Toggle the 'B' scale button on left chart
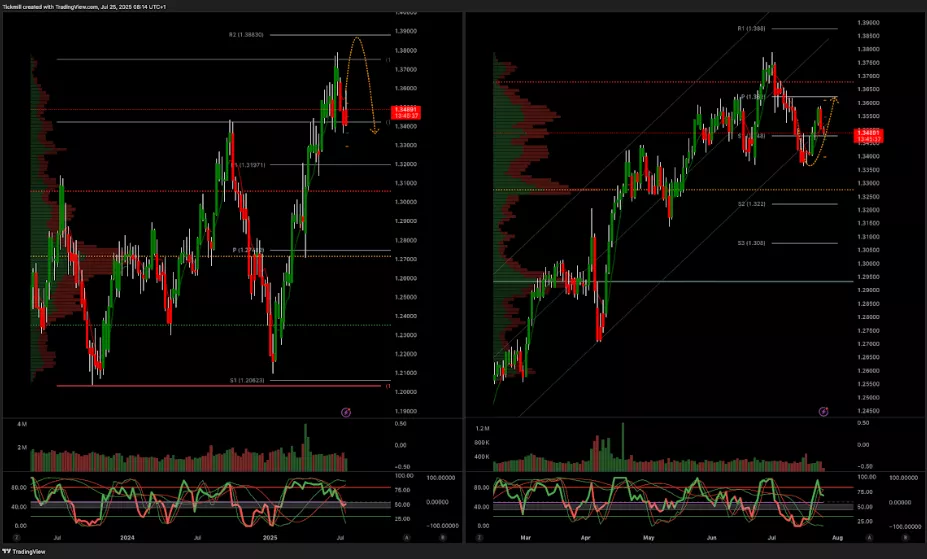The width and height of the screenshot is (927, 559). pos(443,537)
